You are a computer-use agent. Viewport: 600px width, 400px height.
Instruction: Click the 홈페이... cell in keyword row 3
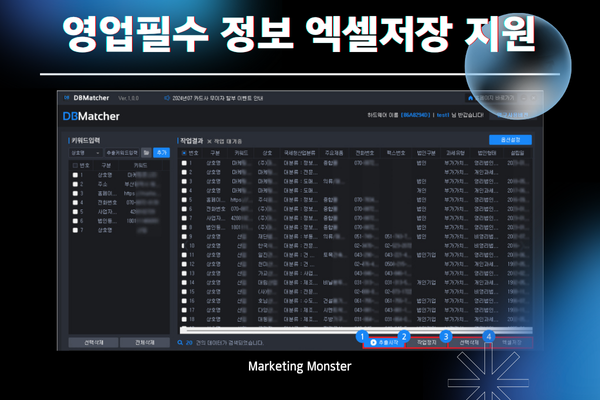[x=107, y=193]
